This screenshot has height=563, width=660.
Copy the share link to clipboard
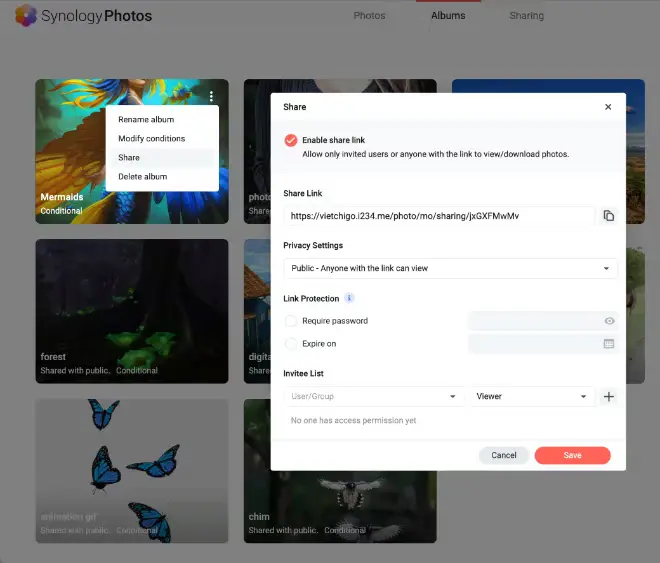coord(608,215)
